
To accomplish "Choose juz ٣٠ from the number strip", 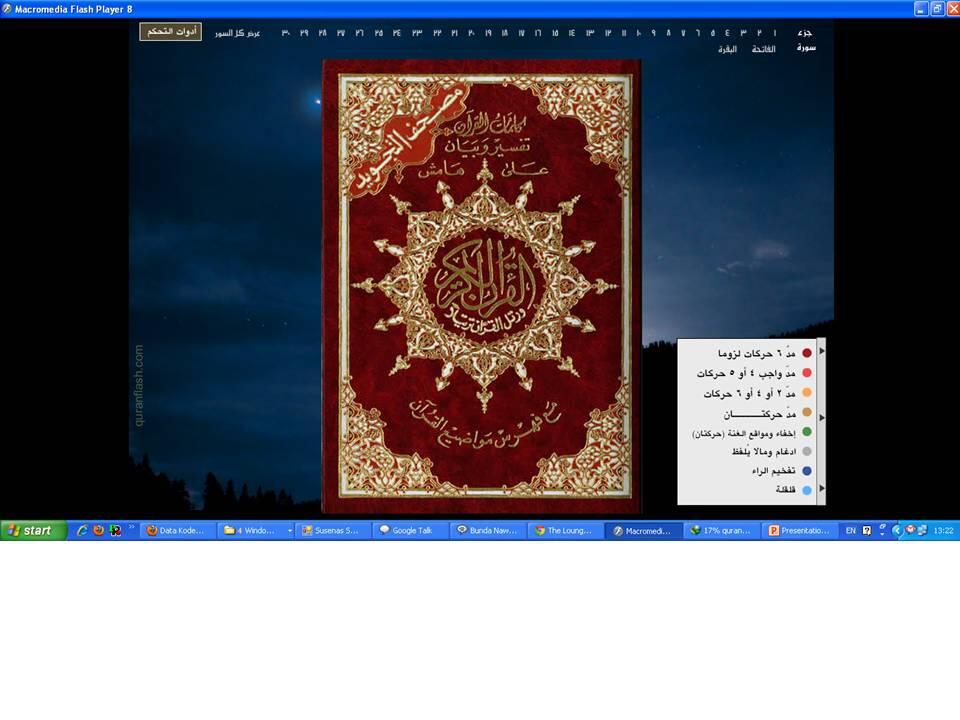I will [x=285, y=33].
